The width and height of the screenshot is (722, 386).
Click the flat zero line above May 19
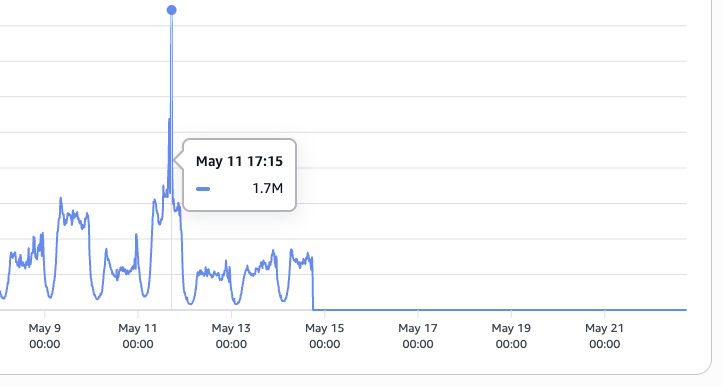[511, 310]
